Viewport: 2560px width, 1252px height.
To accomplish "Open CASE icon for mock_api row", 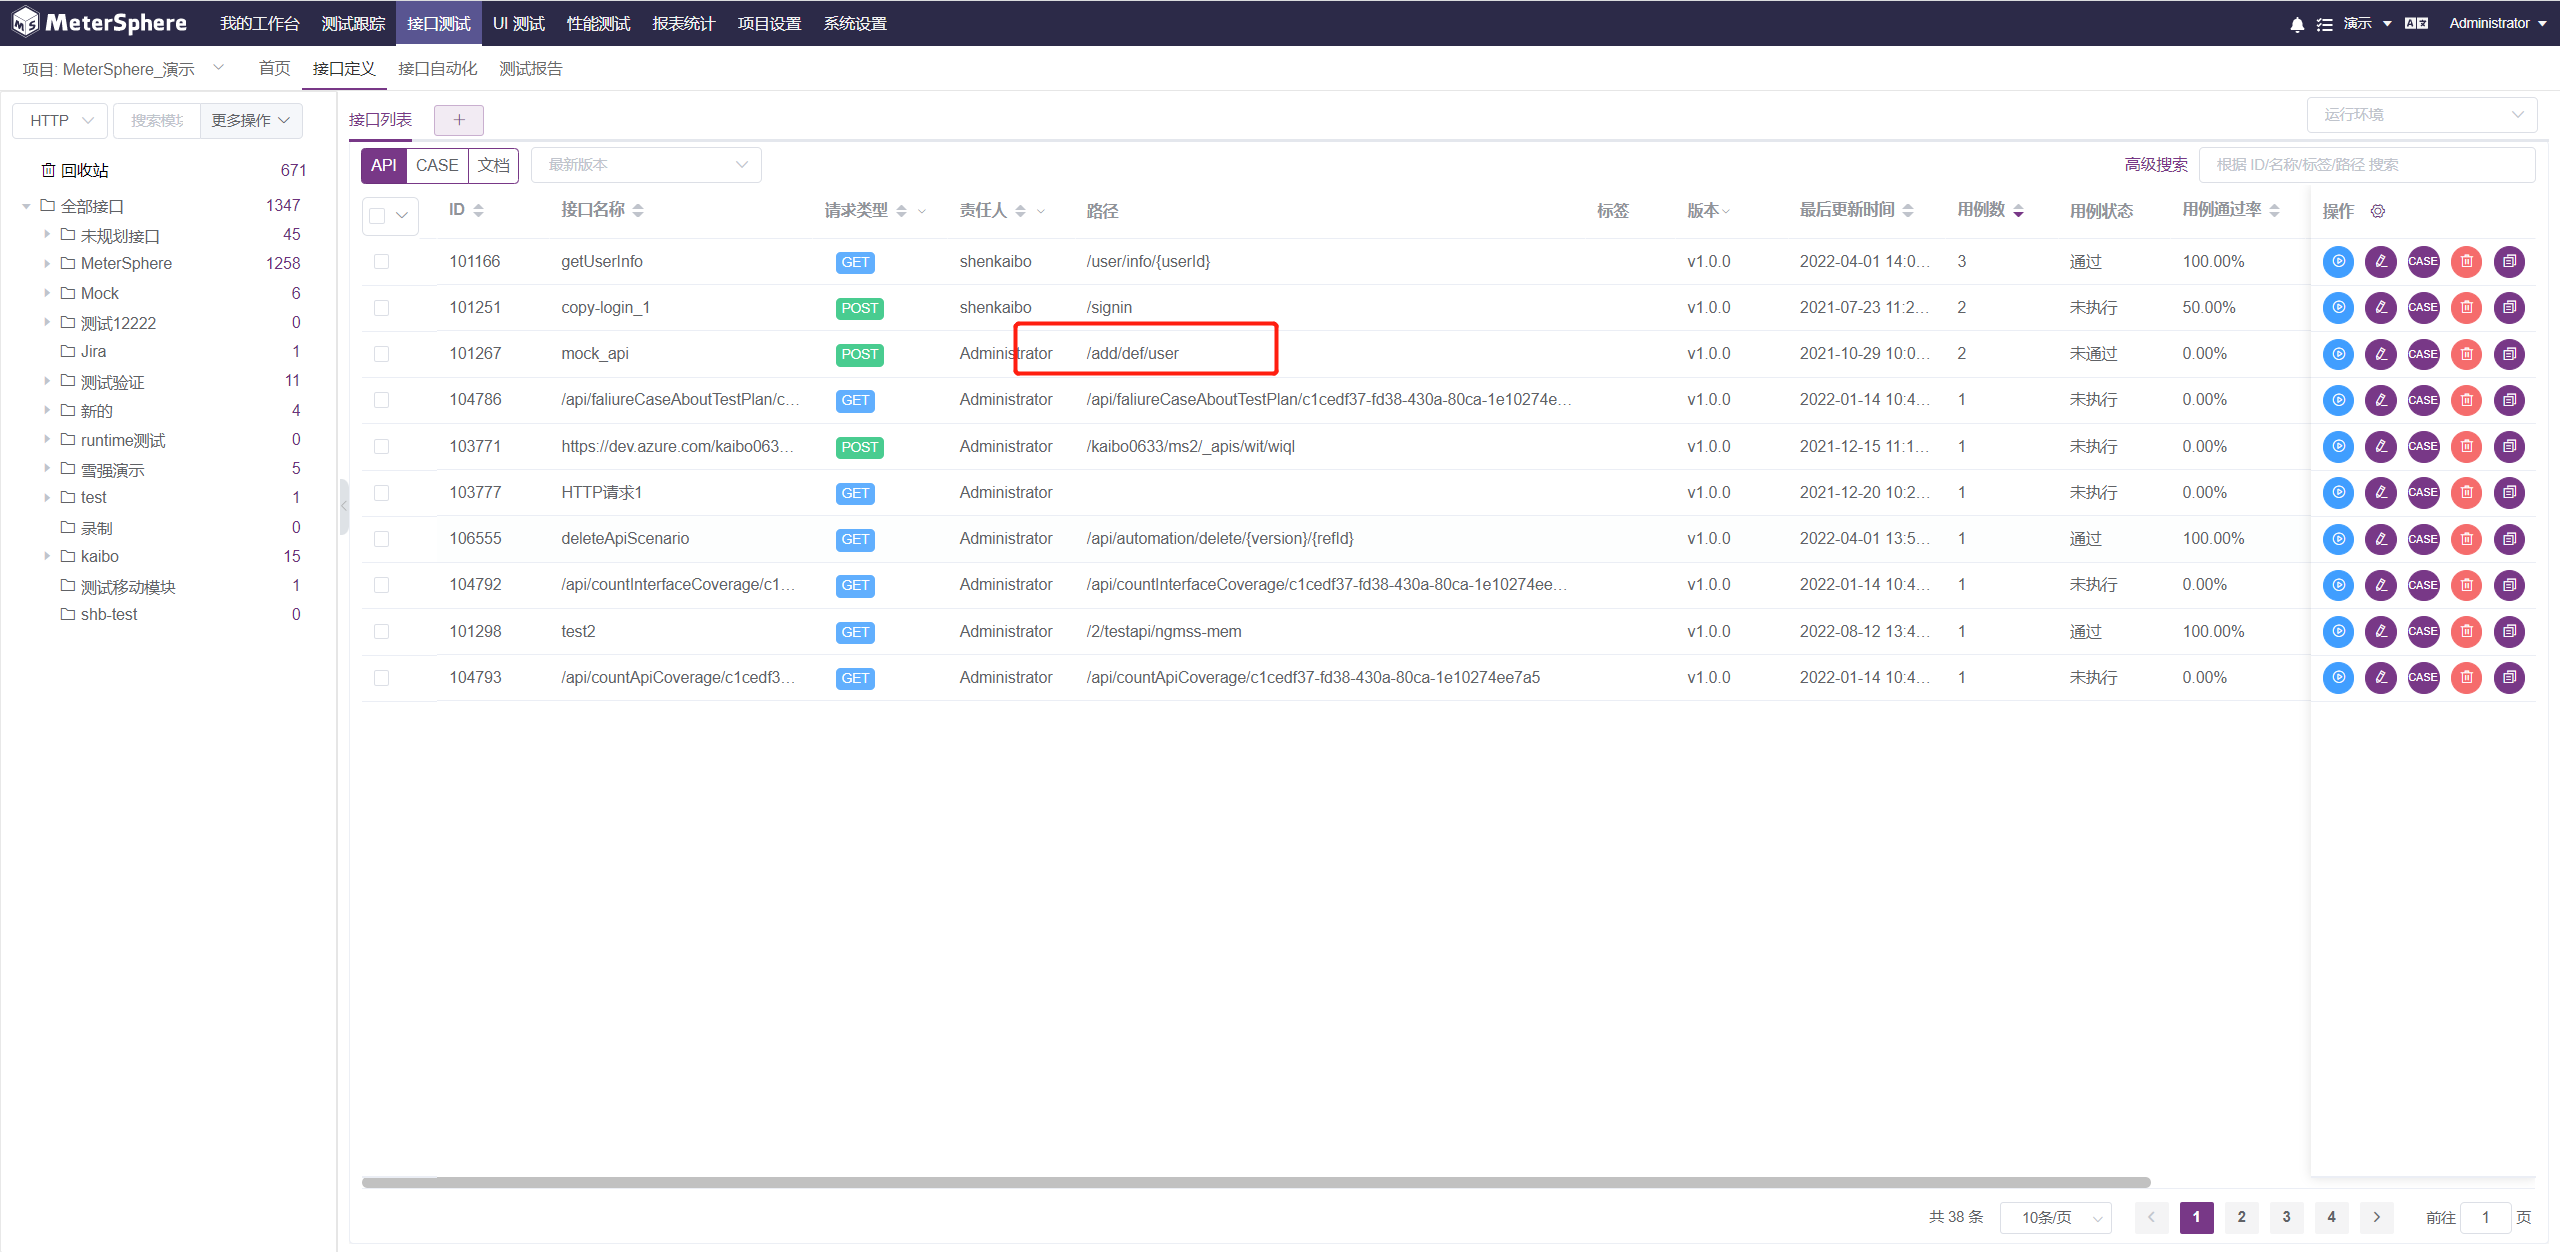I will pos(2423,354).
